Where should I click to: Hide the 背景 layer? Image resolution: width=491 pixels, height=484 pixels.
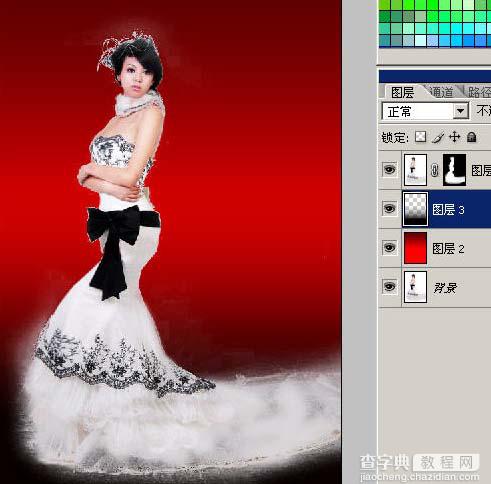[389, 287]
